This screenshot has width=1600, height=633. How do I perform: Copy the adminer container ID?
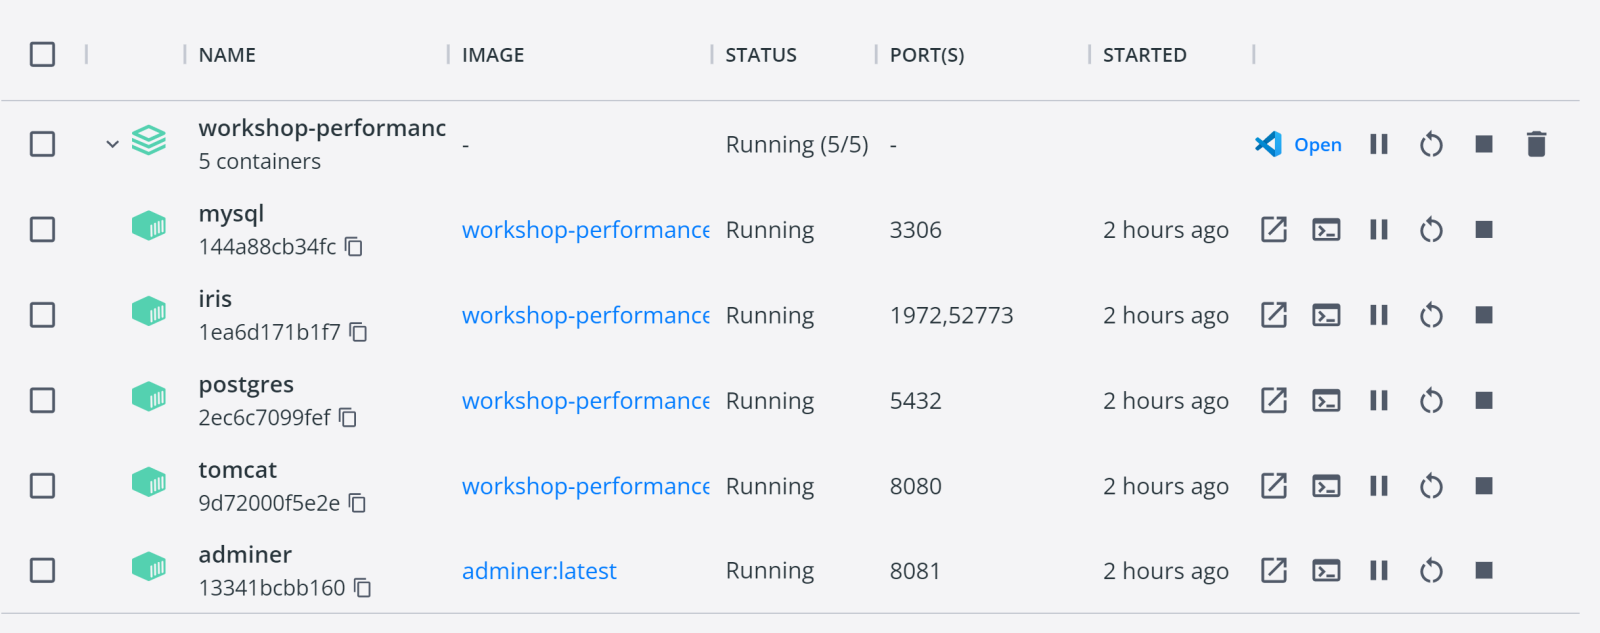(x=363, y=588)
